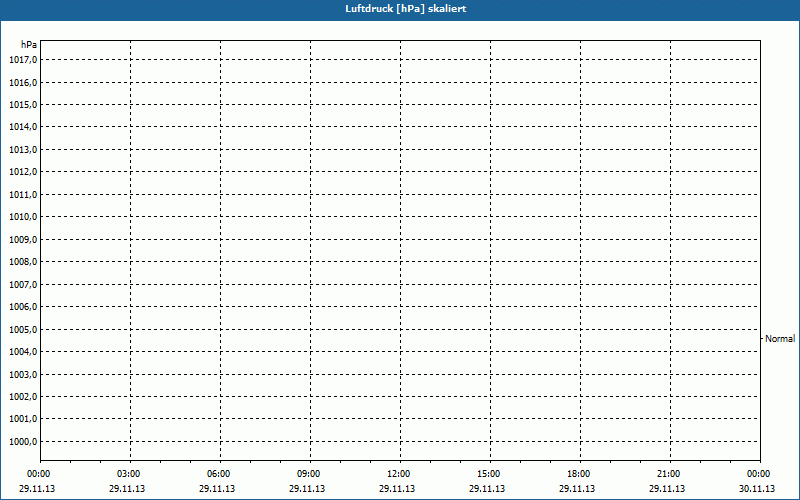Click the 1009,0 axis value

pos(23,239)
